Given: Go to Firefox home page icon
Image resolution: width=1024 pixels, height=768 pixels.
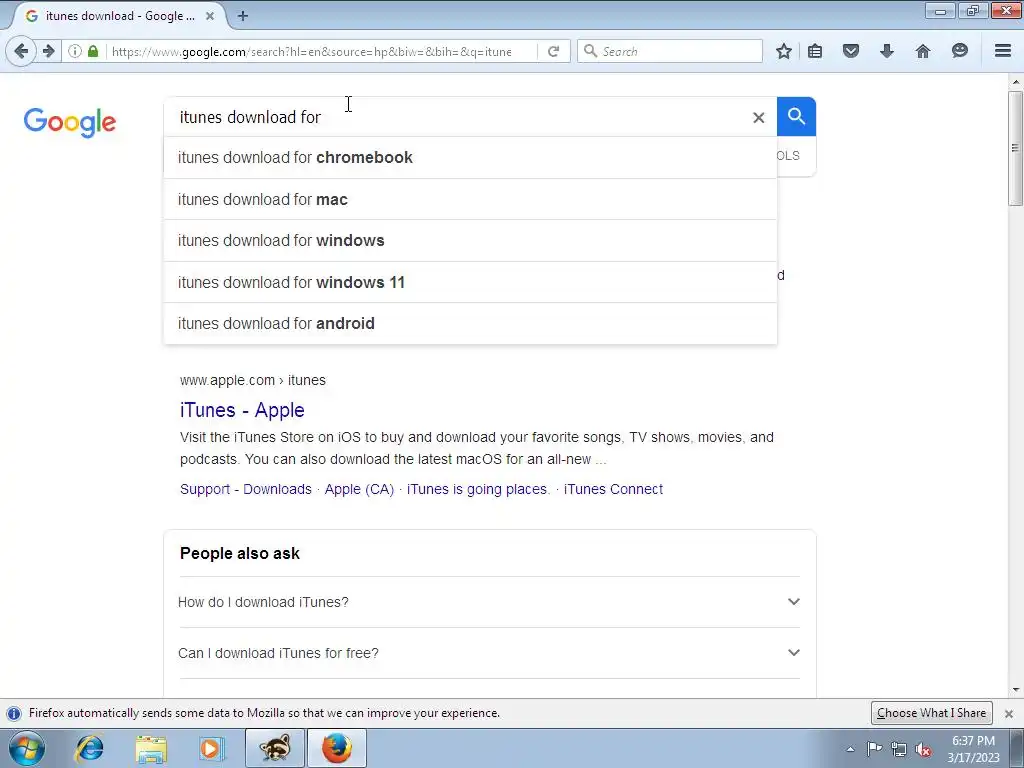Looking at the screenshot, I should [x=923, y=51].
